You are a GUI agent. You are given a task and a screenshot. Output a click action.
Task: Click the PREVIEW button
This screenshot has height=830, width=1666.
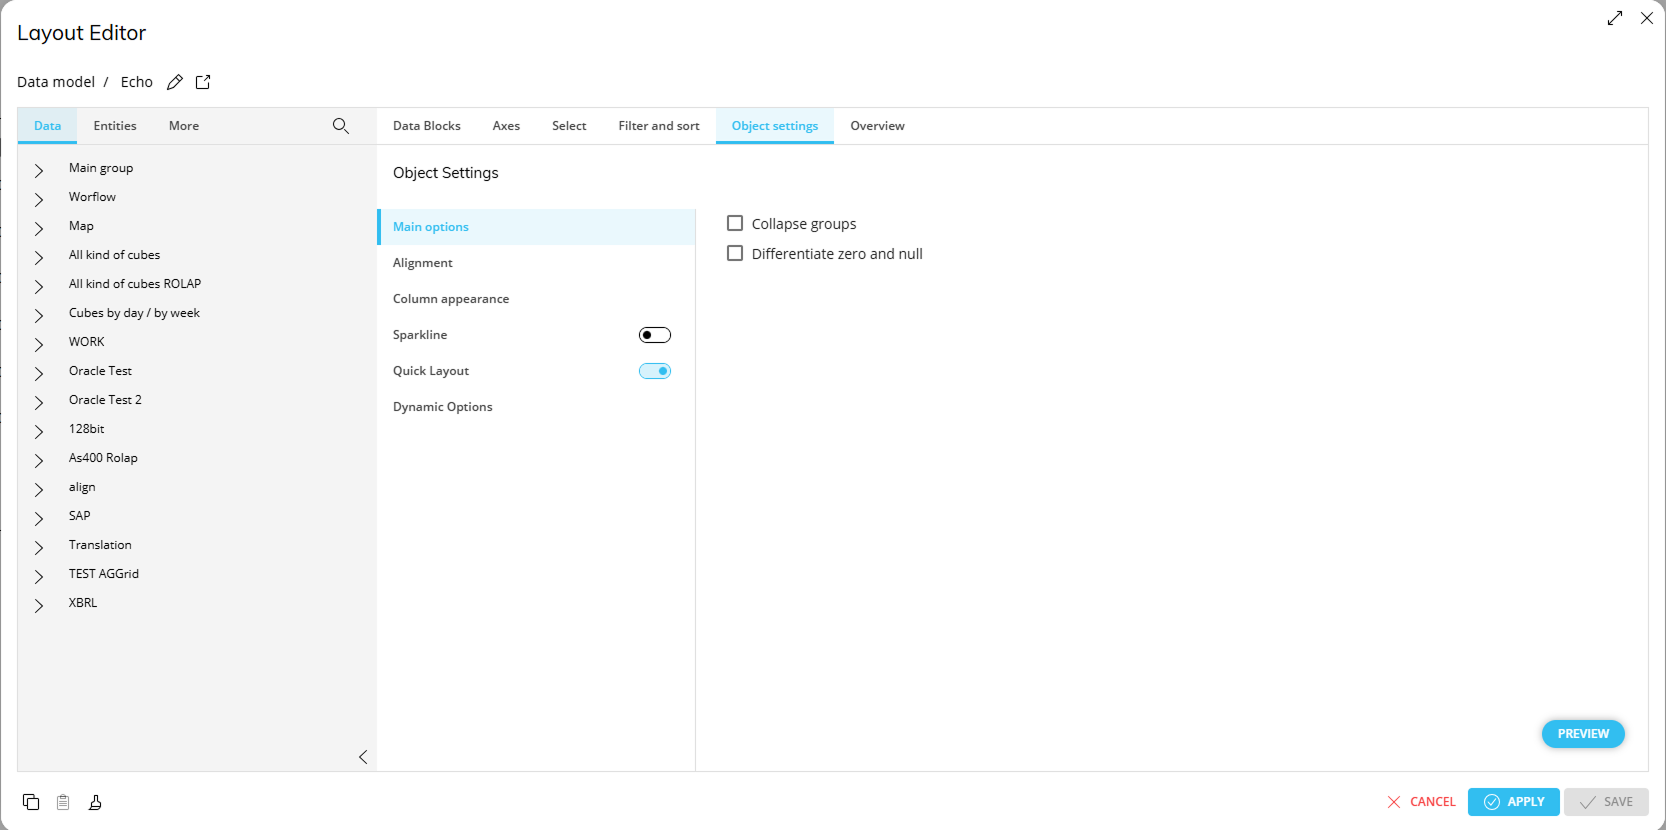click(1583, 734)
